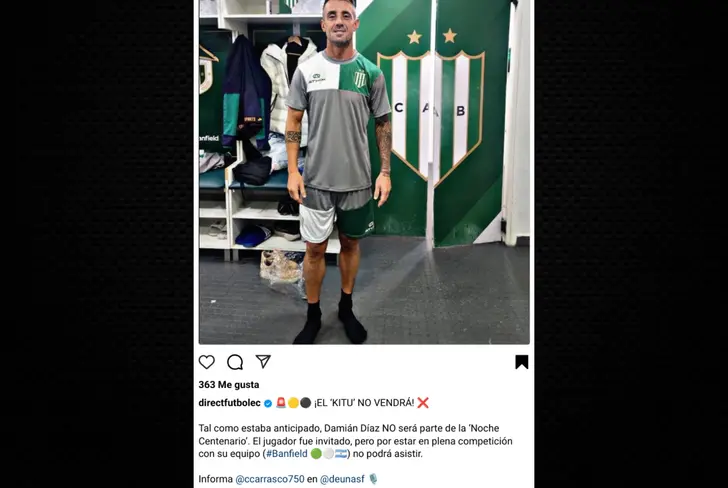Click the yellow circle emoji in caption
Viewport: 728px width, 488px height.
(293, 403)
